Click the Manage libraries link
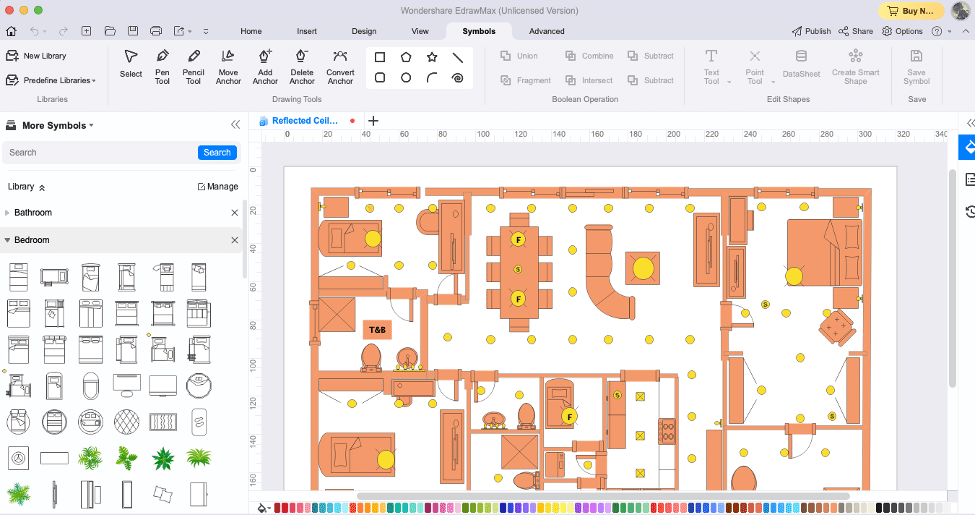 [217, 186]
